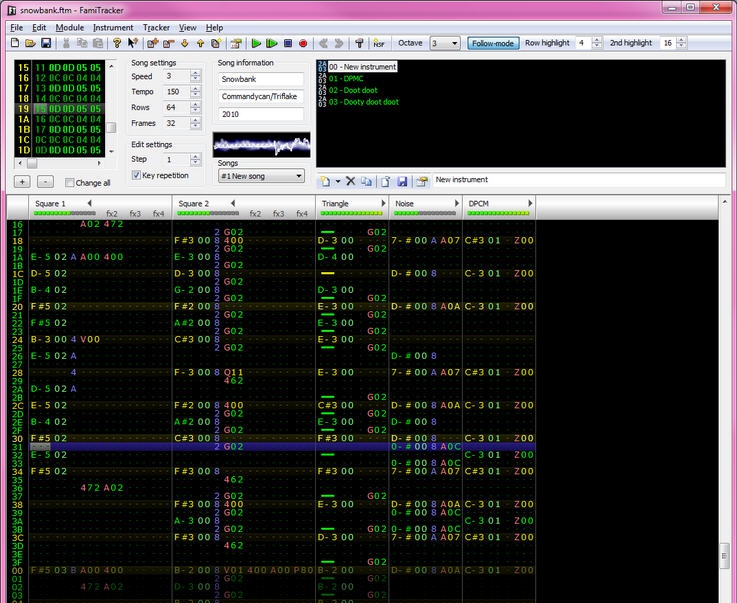Viewport: 737px width, 603px height.
Task: Click the Tempo spinner arrows
Action: pyautogui.click(x=195, y=91)
